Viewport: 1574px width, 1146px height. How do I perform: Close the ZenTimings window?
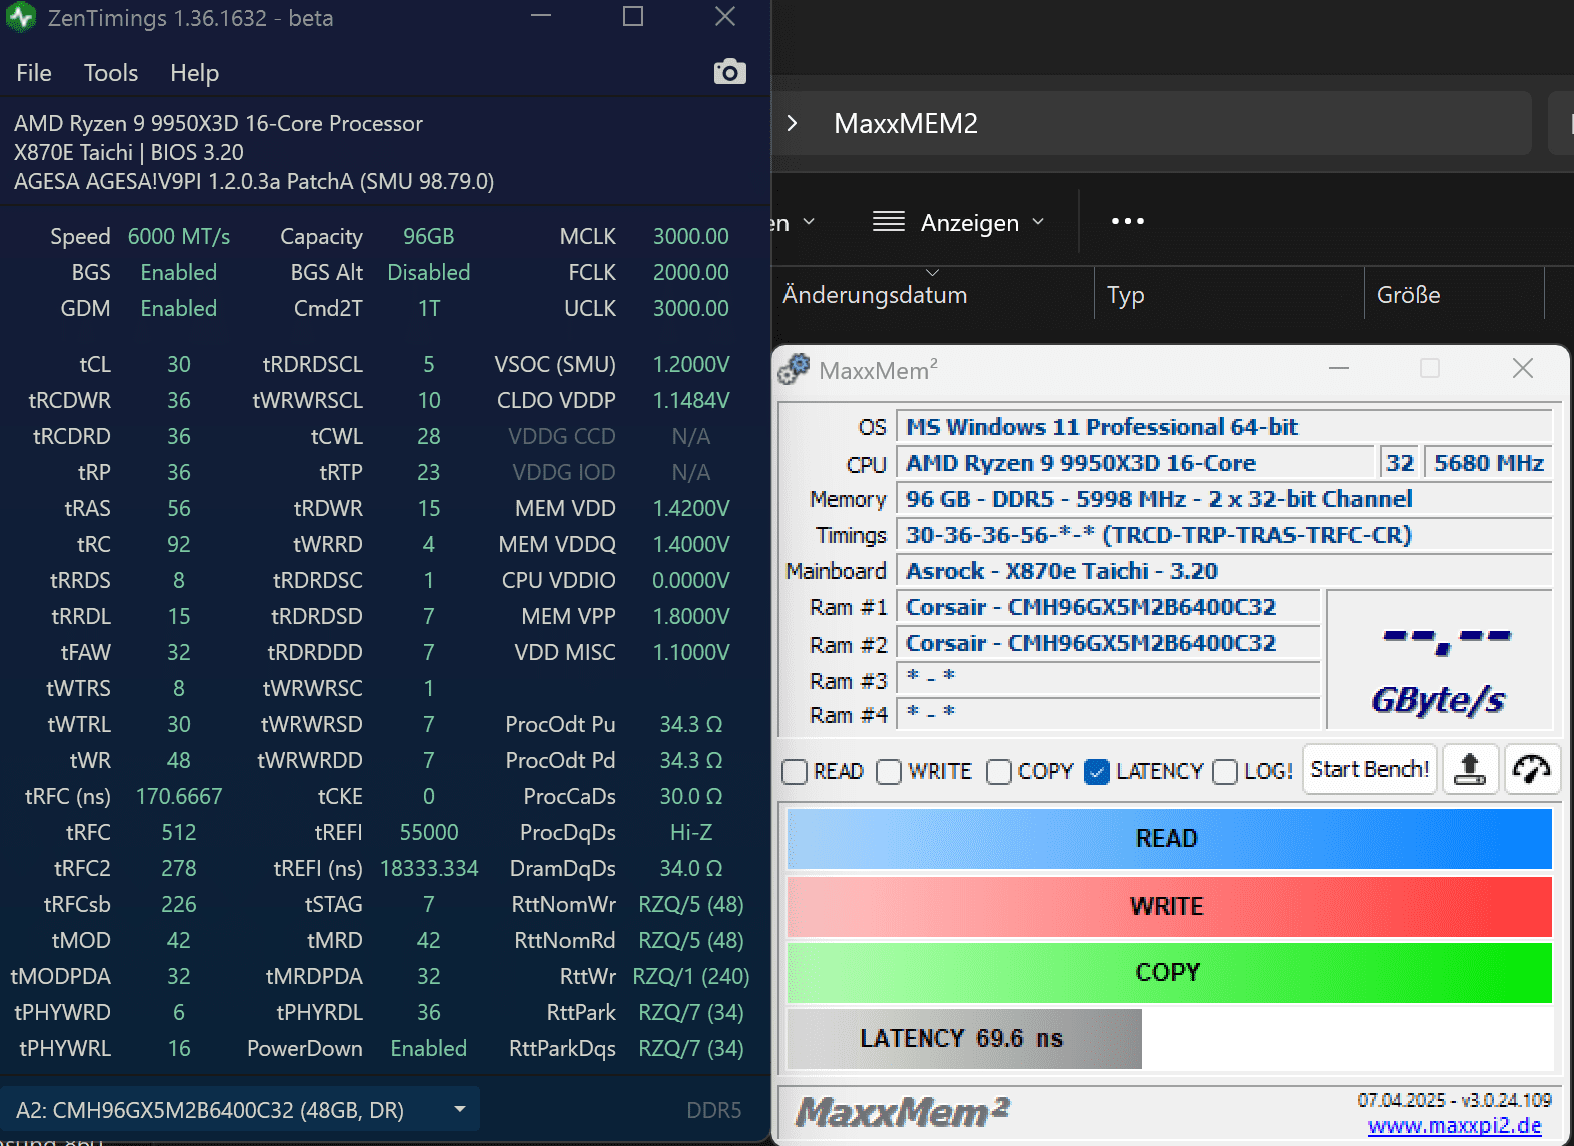[725, 16]
